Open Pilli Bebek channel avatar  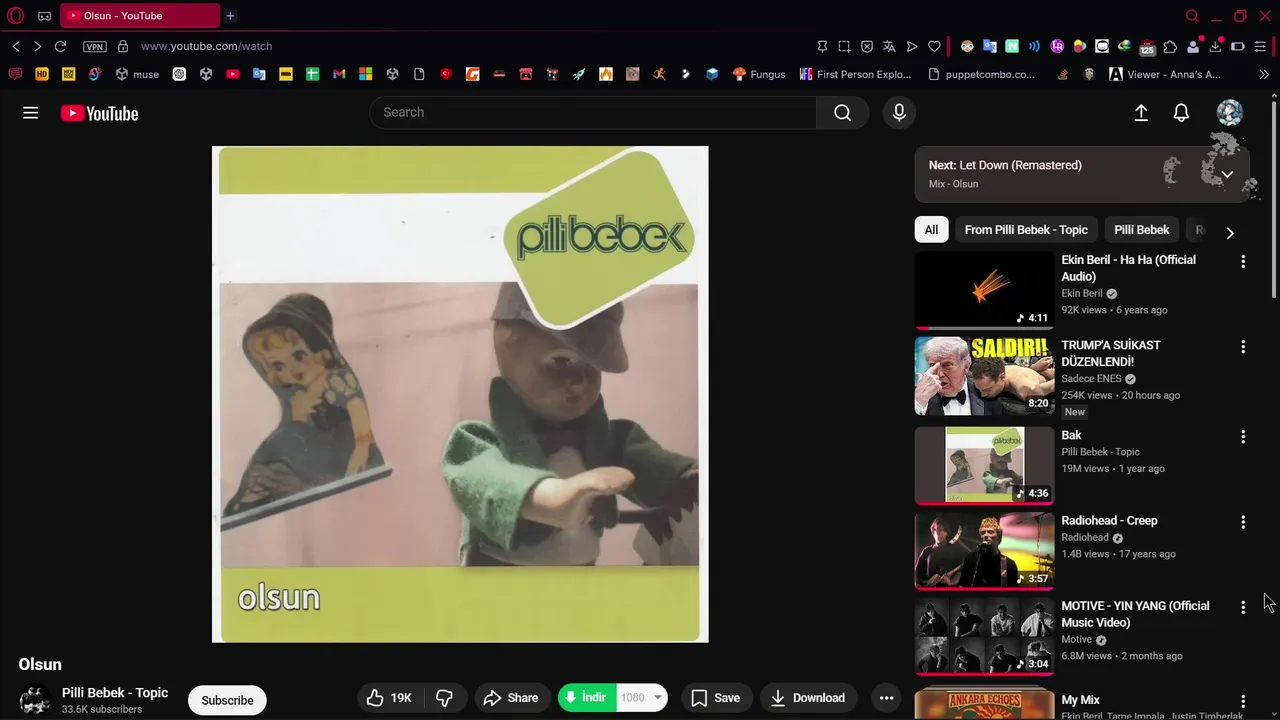click(35, 699)
